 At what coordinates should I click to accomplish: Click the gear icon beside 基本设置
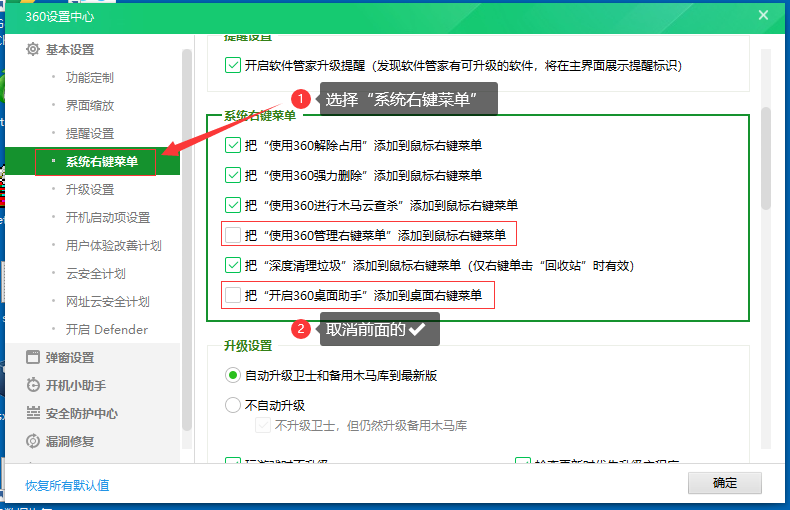33,49
